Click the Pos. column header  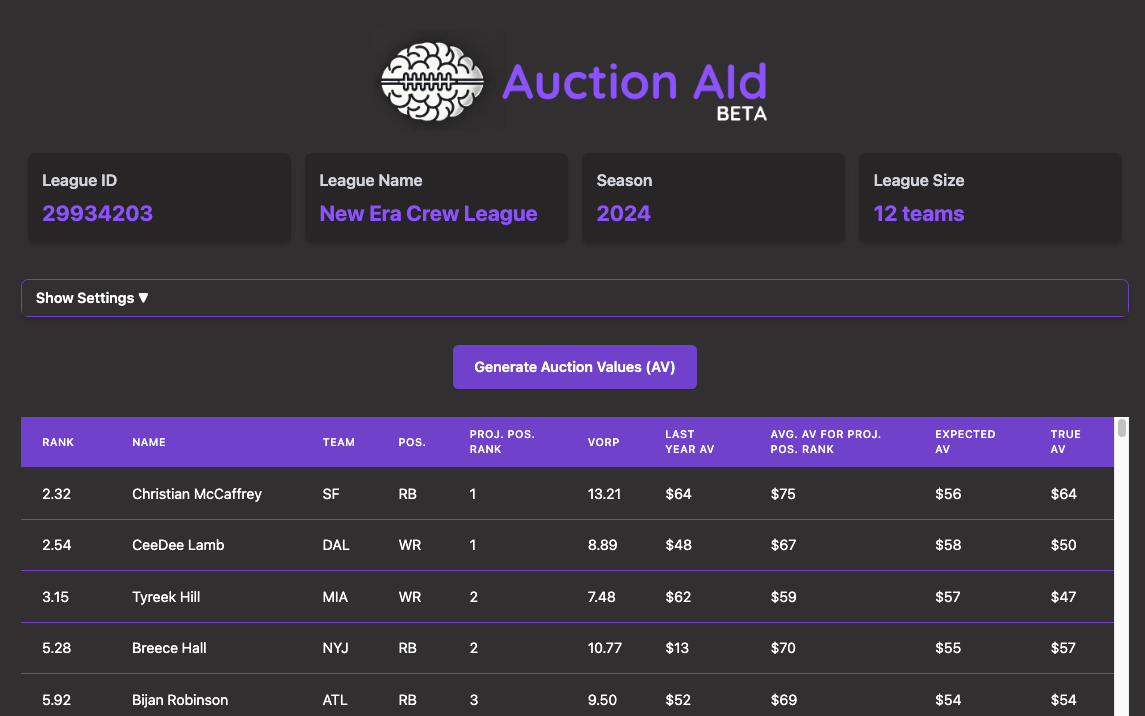click(412, 442)
